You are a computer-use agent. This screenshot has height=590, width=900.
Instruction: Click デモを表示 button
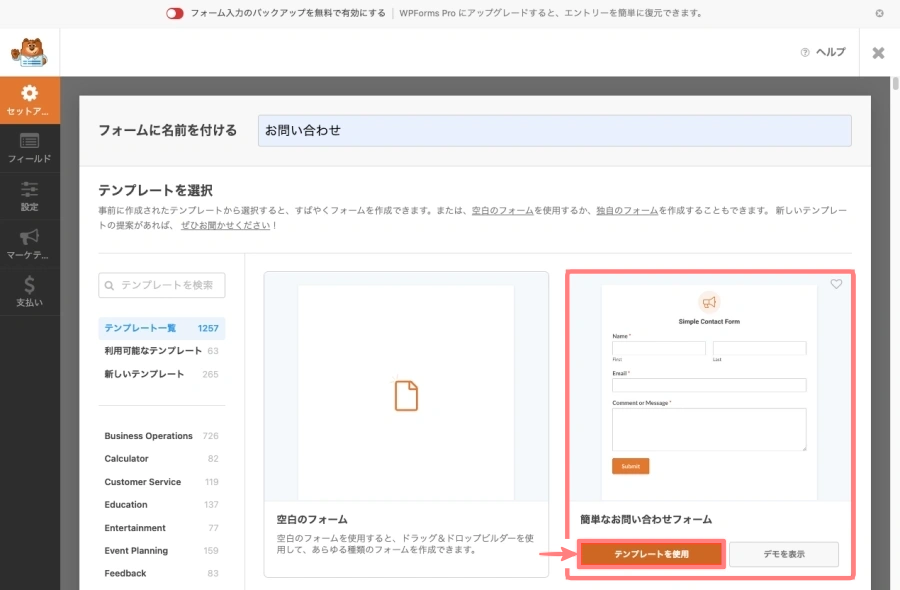tap(784, 554)
